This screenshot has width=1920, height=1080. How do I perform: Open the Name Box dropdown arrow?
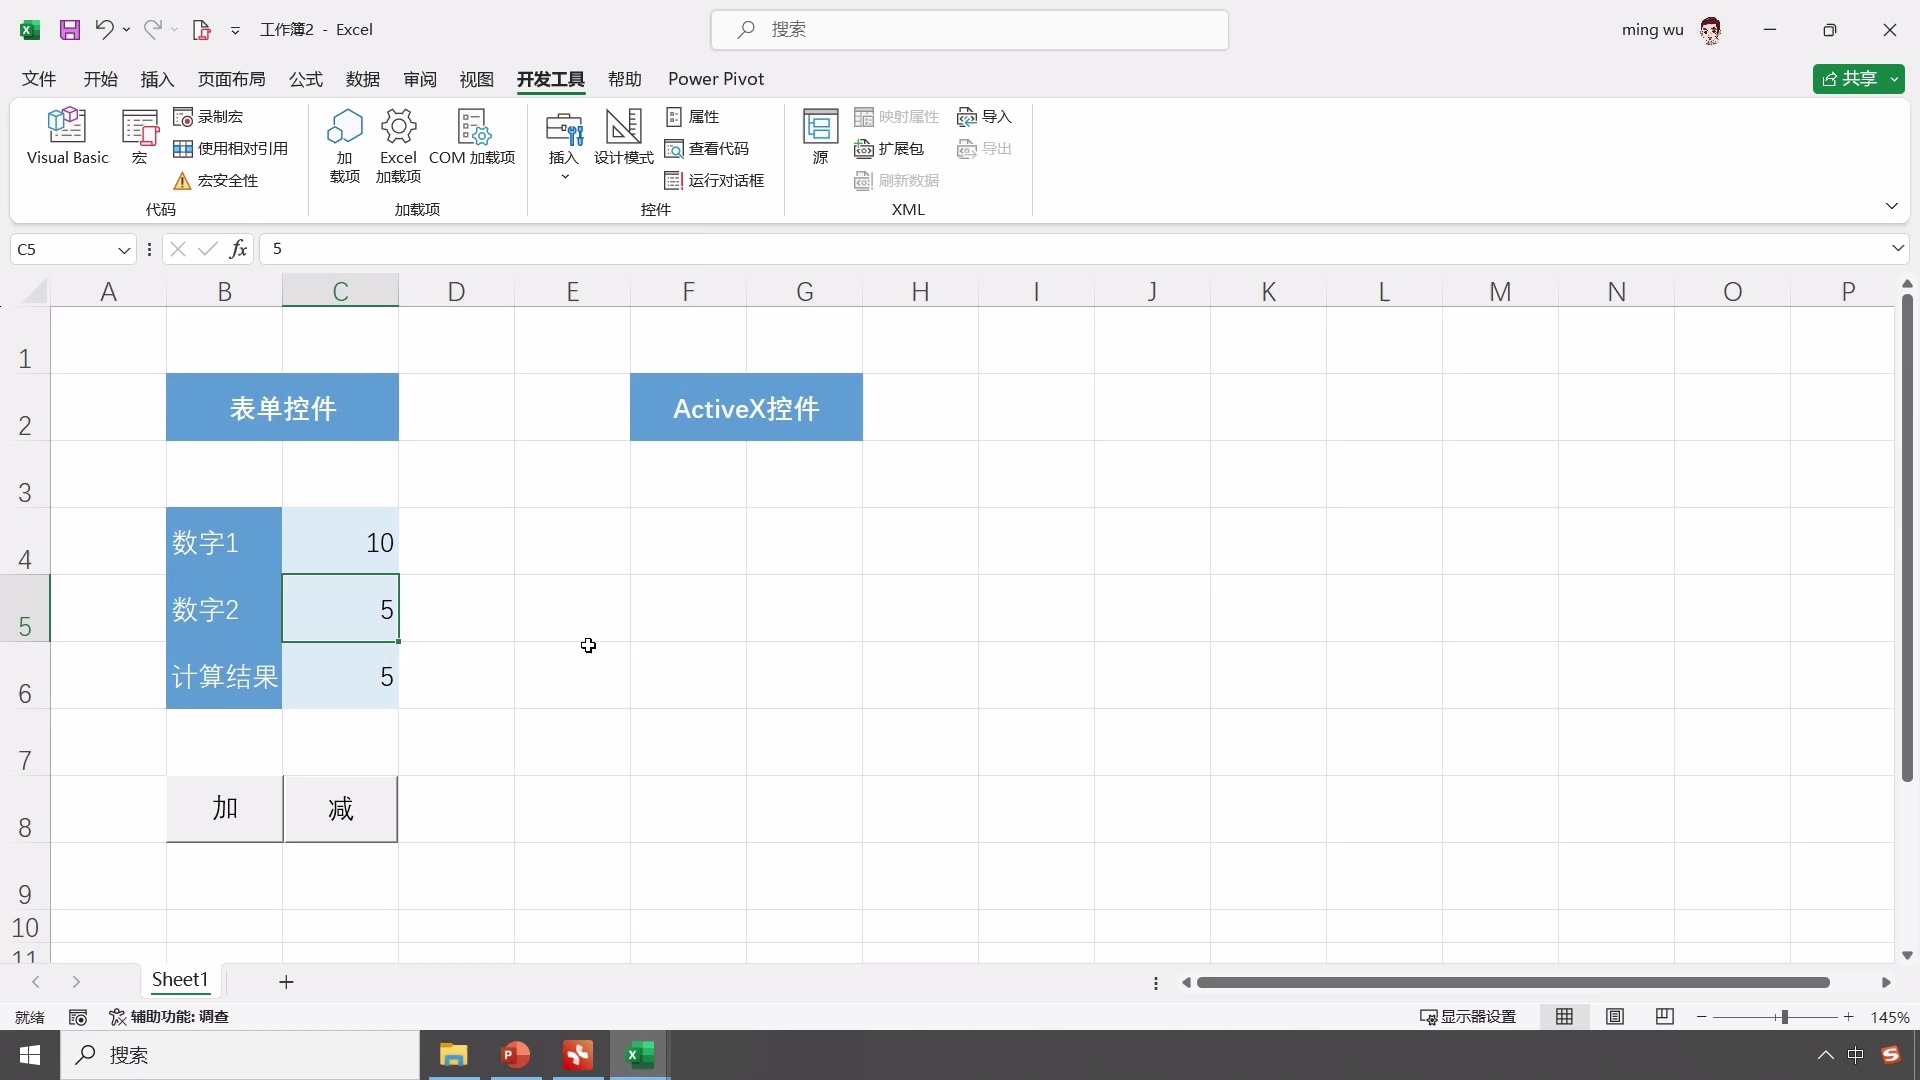coord(124,250)
